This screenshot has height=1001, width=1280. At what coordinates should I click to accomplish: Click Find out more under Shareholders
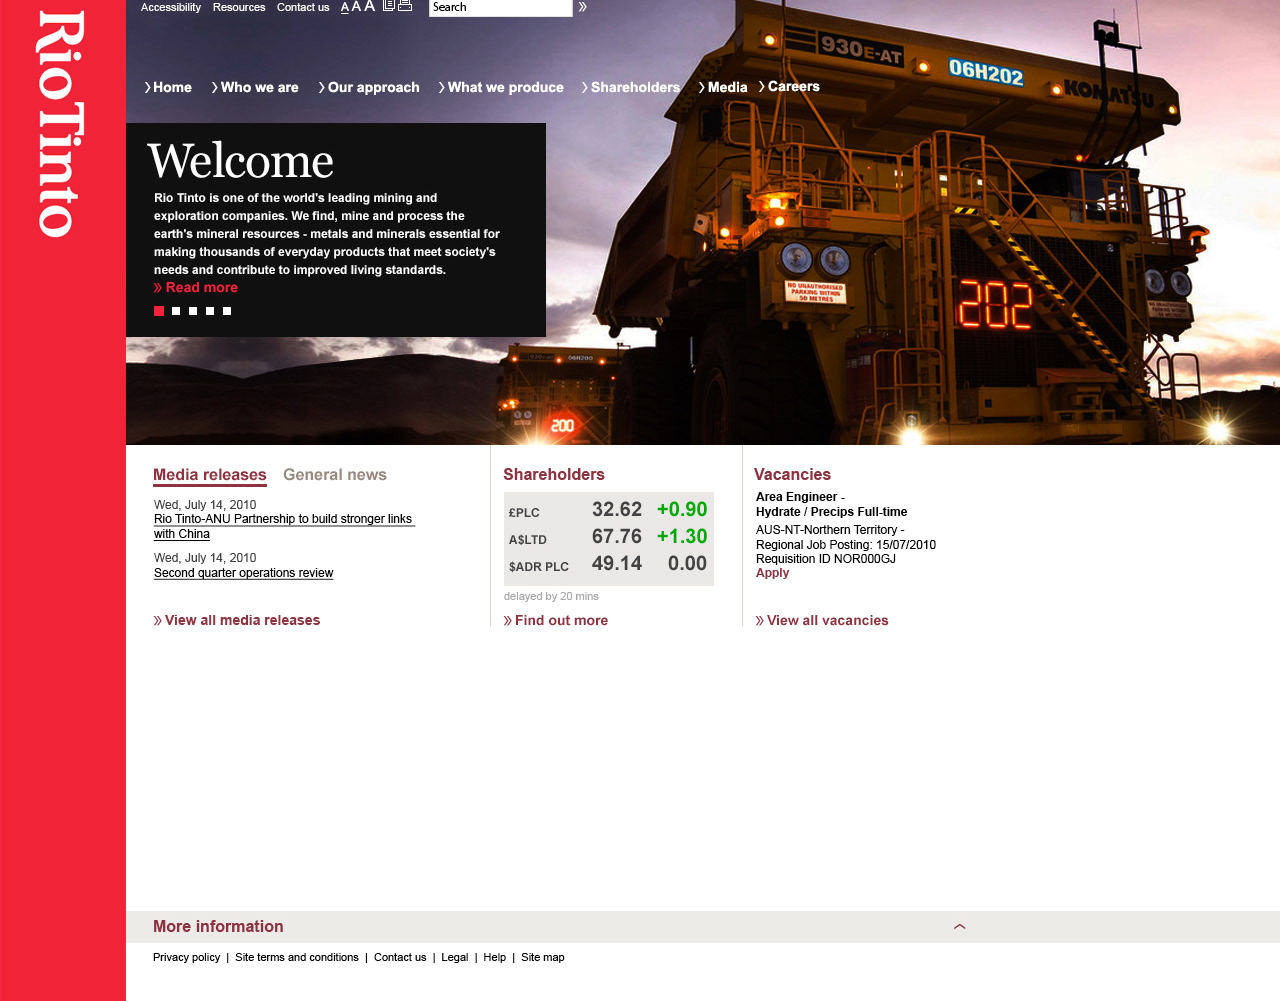[556, 620]
